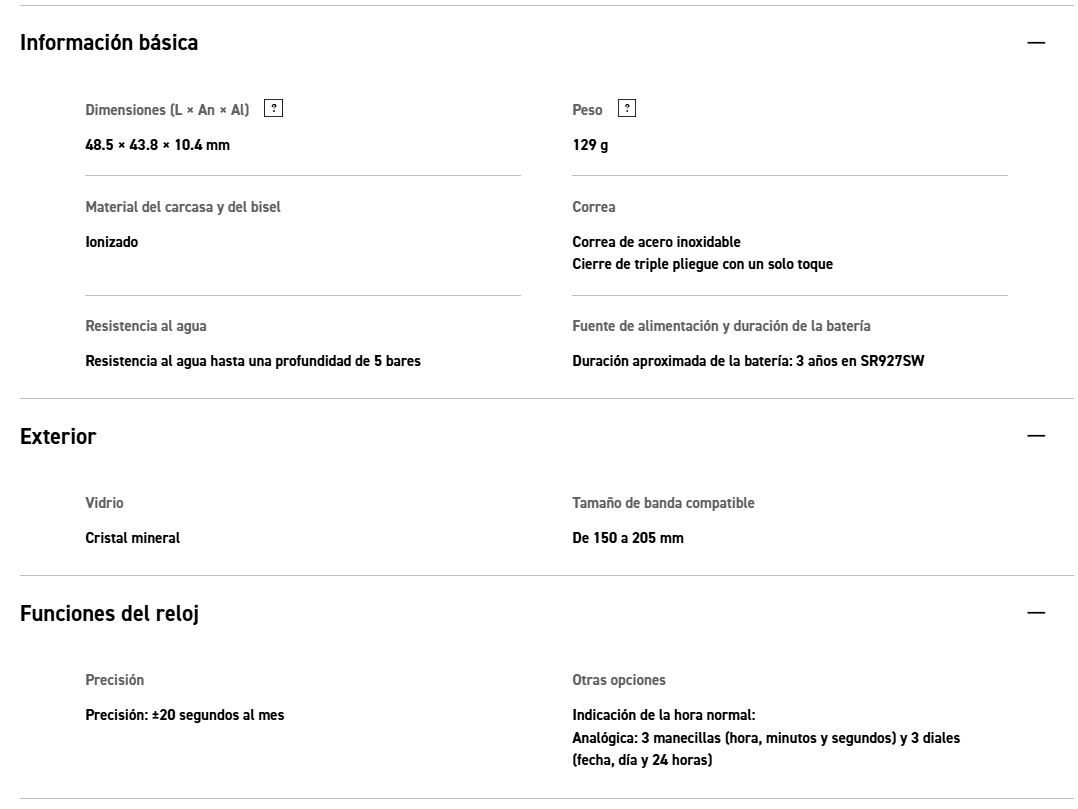Click the Dimensiones (L × An × Al) label
The width and height of the screenshot is (1078, 809).
click(167, 110)
